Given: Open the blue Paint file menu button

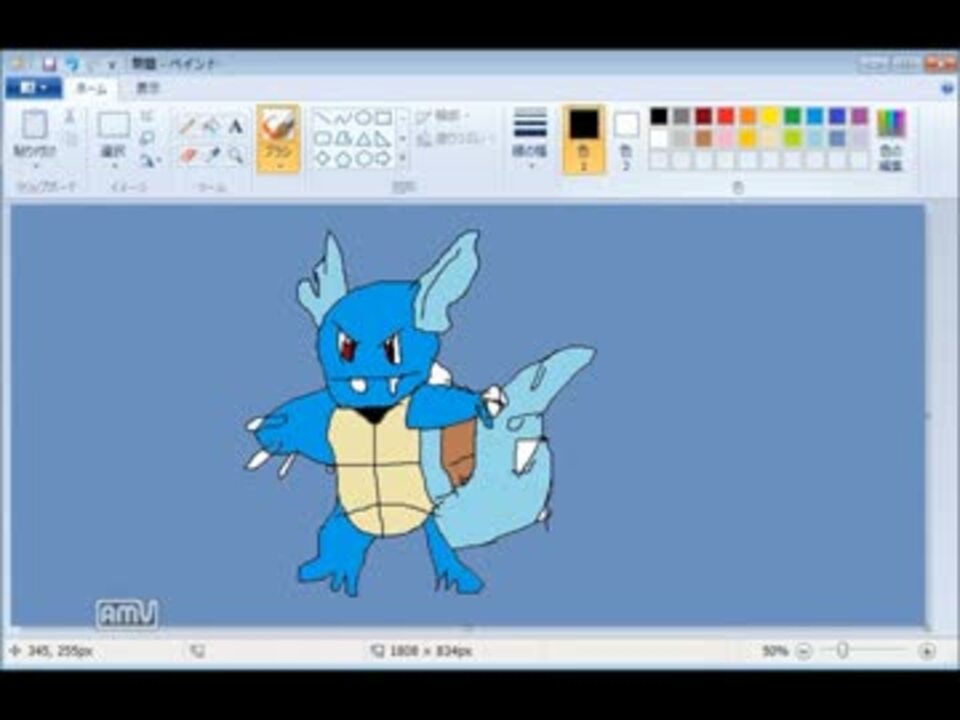Looking at the screenshot, I should (34, 88).
